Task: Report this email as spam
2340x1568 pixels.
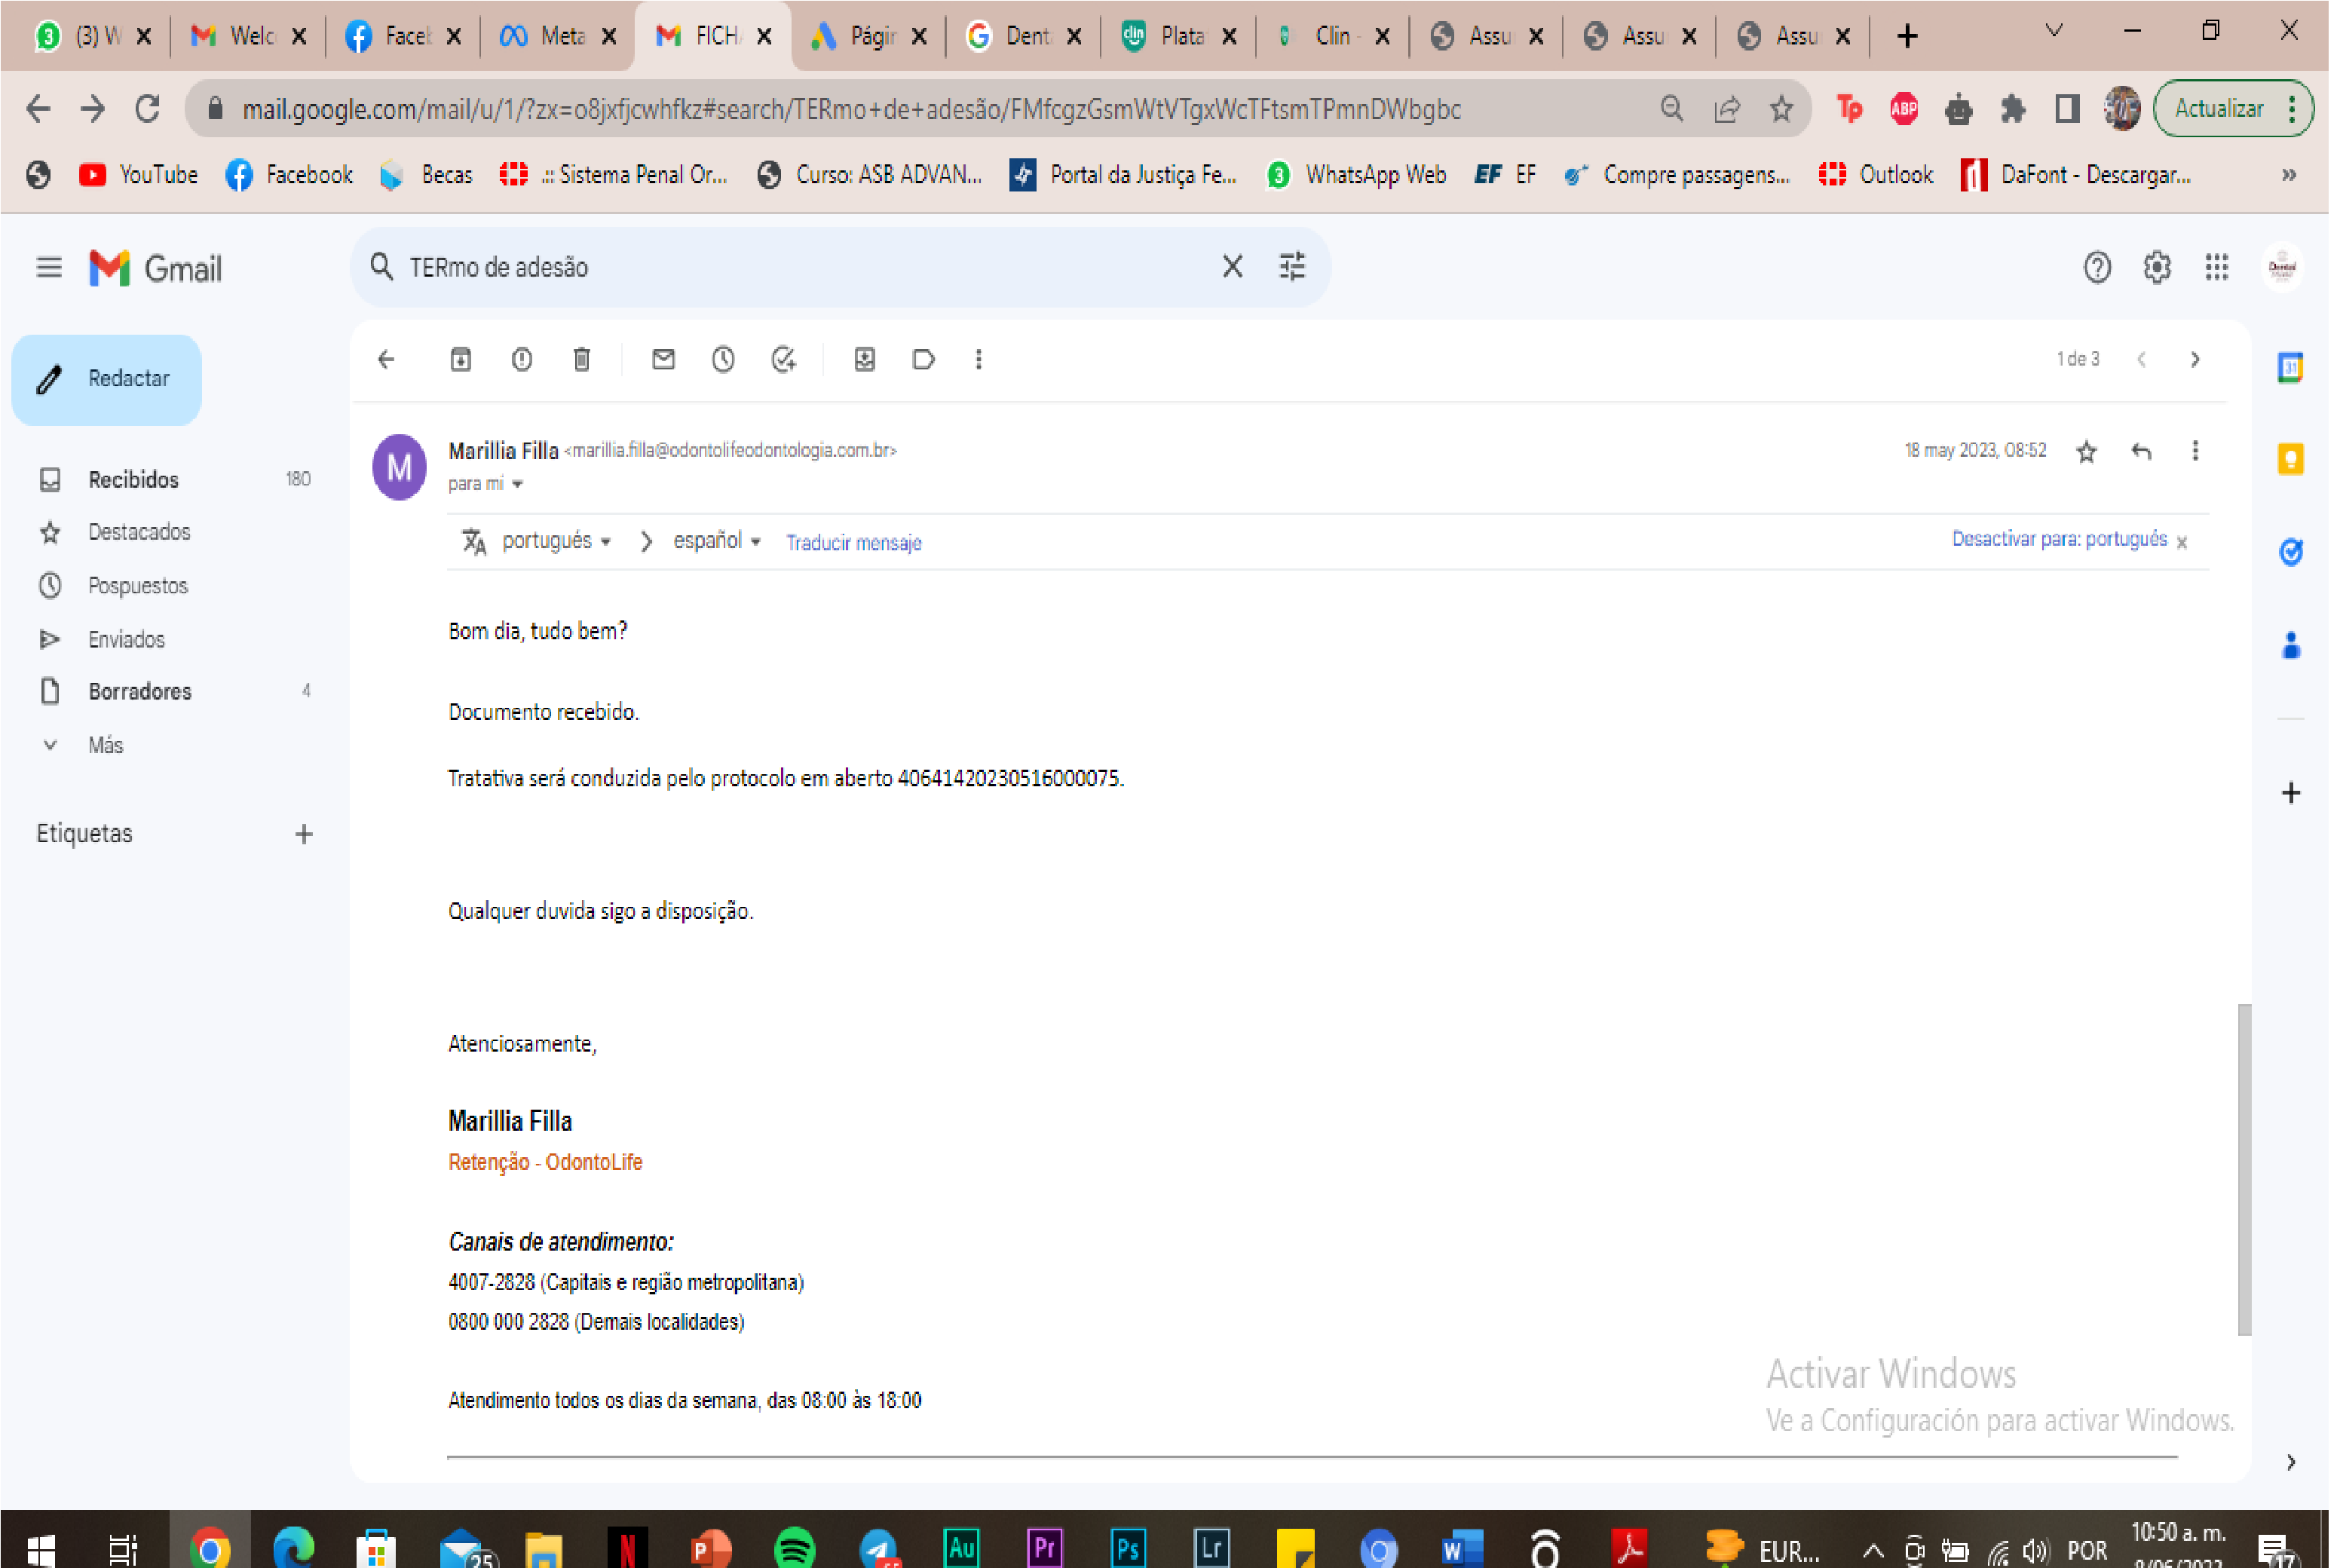Action: point(522,360)
